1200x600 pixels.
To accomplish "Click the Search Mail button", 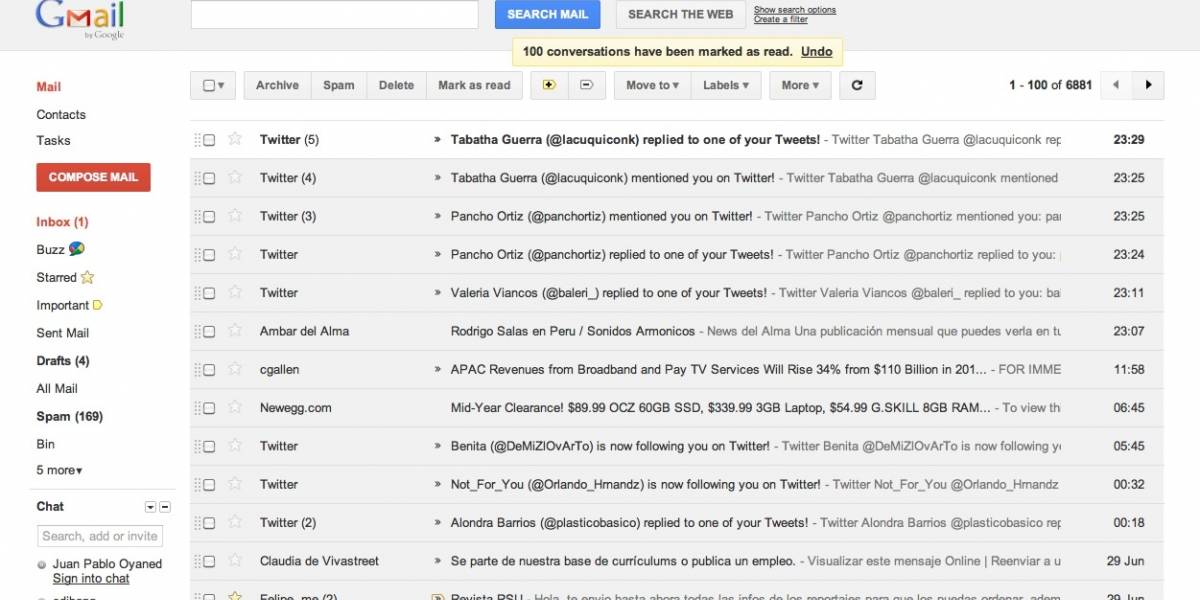I will [x=547, y=14].
